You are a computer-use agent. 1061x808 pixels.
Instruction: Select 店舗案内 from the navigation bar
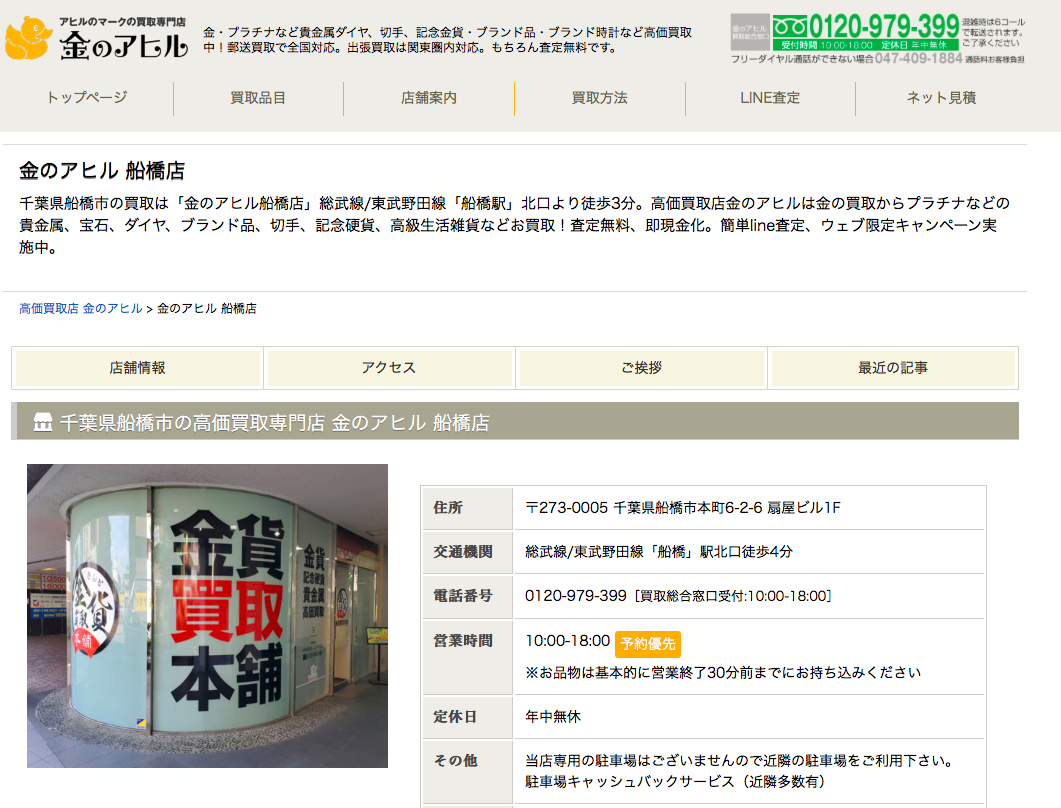coord(428,98)
